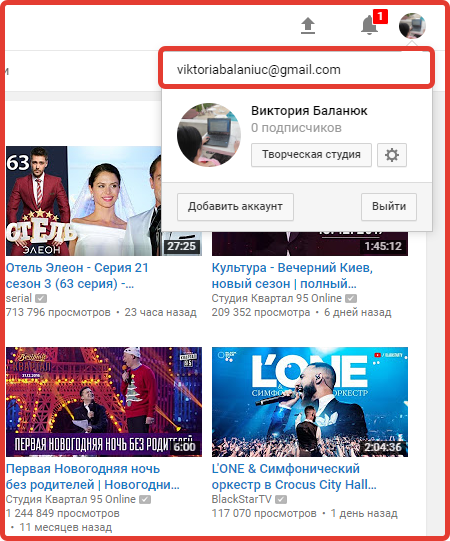Open the serial channel link

19,298
